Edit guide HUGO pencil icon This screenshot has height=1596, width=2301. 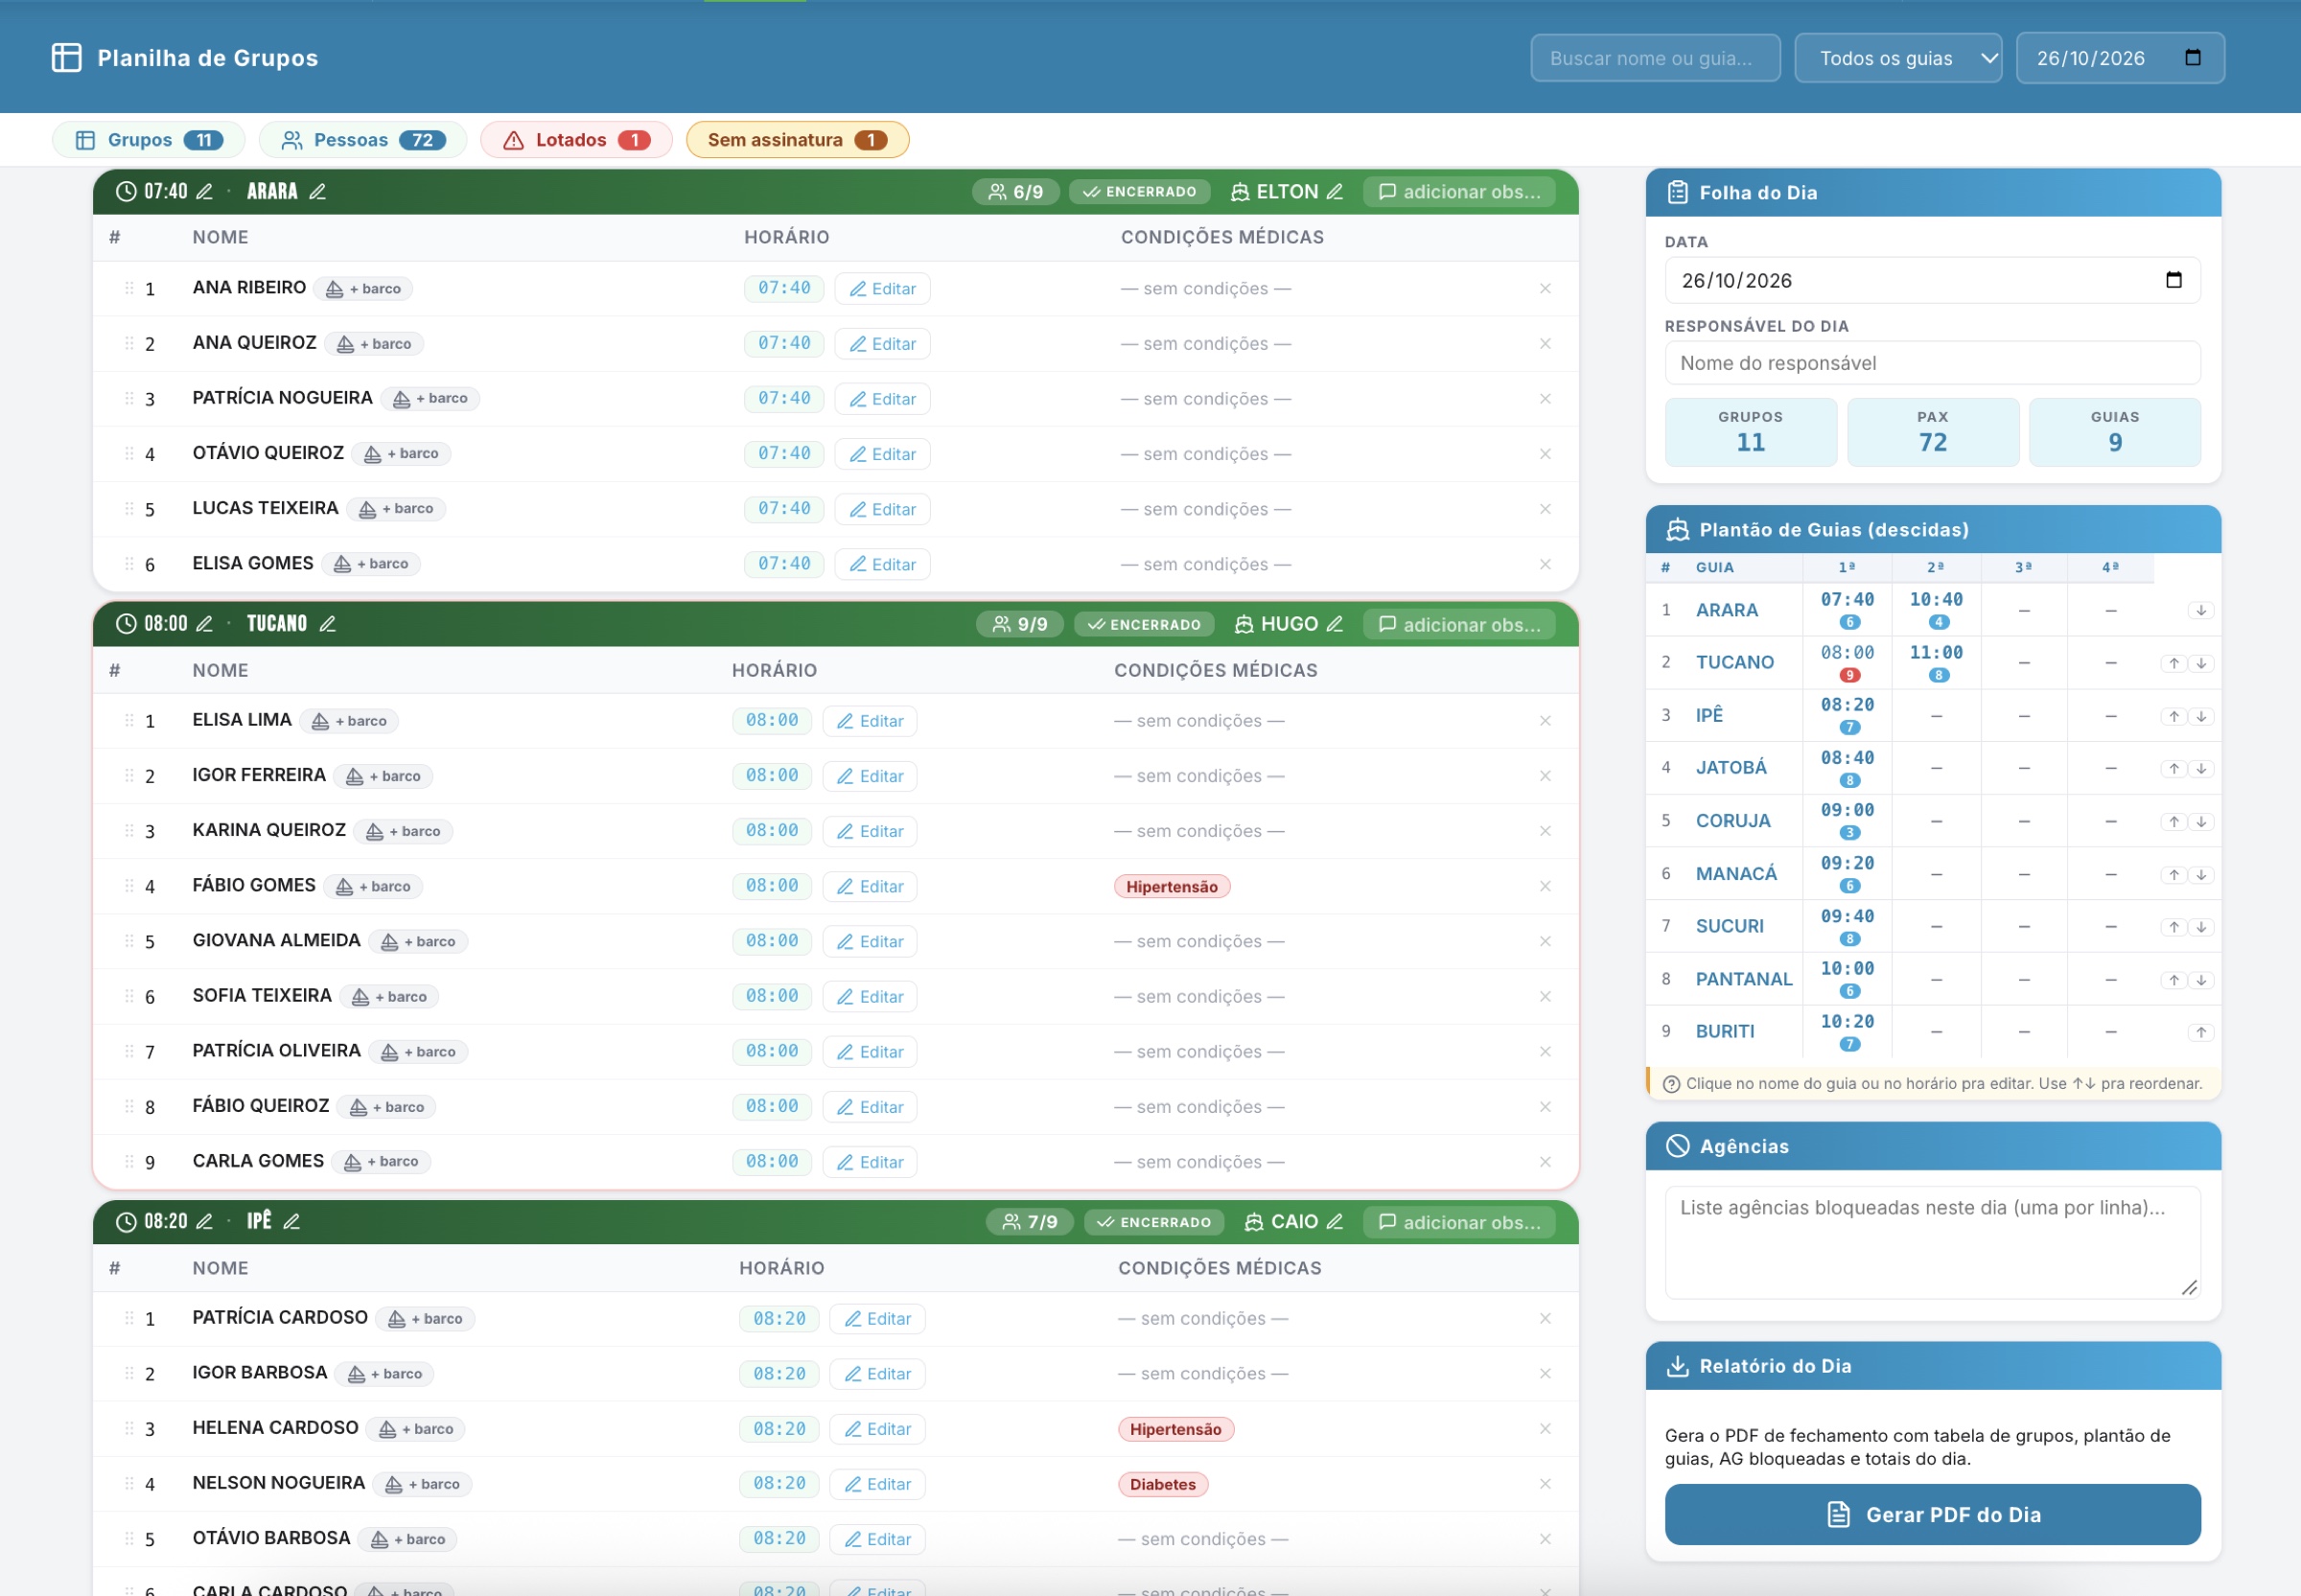pos(1334,624)
